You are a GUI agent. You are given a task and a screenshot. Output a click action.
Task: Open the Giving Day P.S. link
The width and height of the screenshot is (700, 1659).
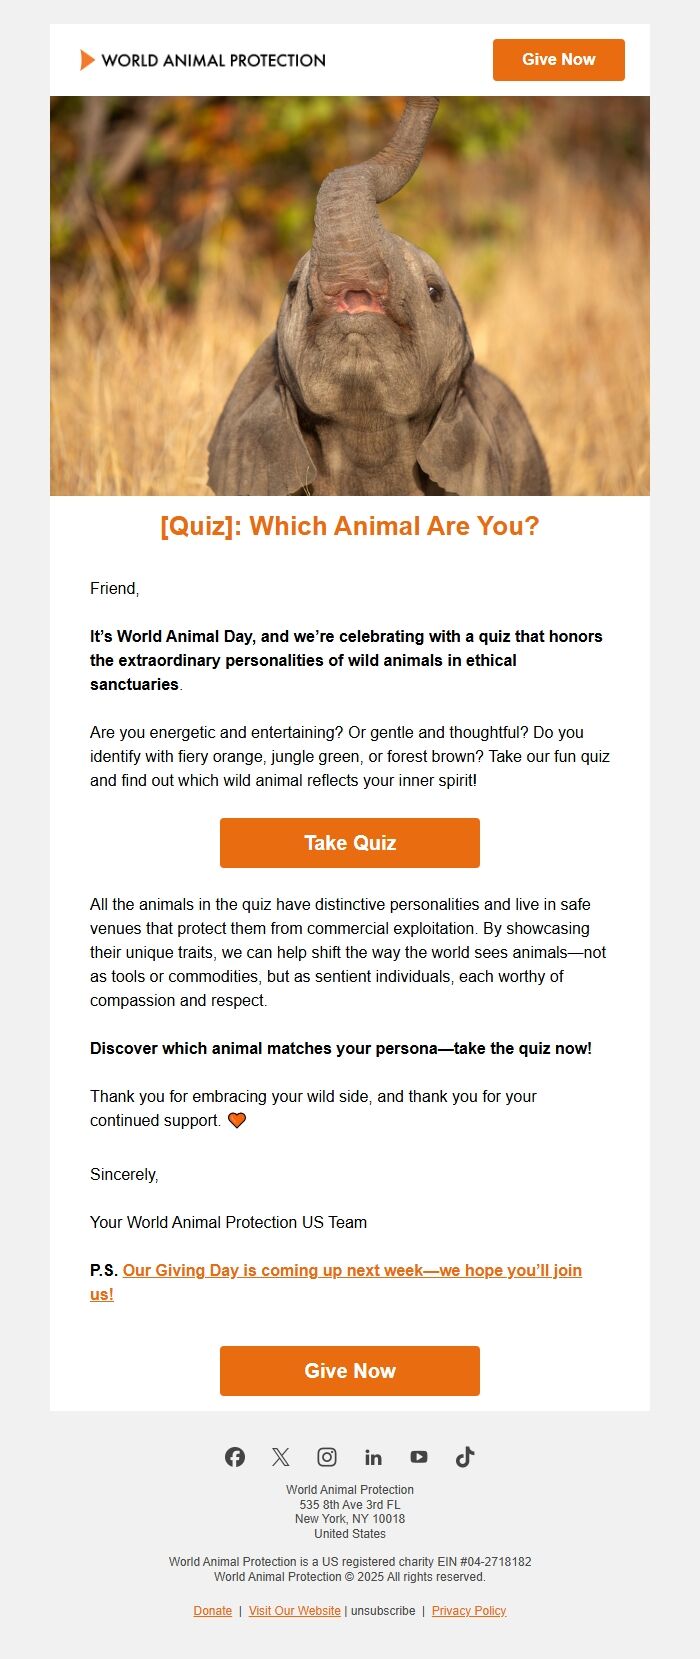pos(352,1271)
